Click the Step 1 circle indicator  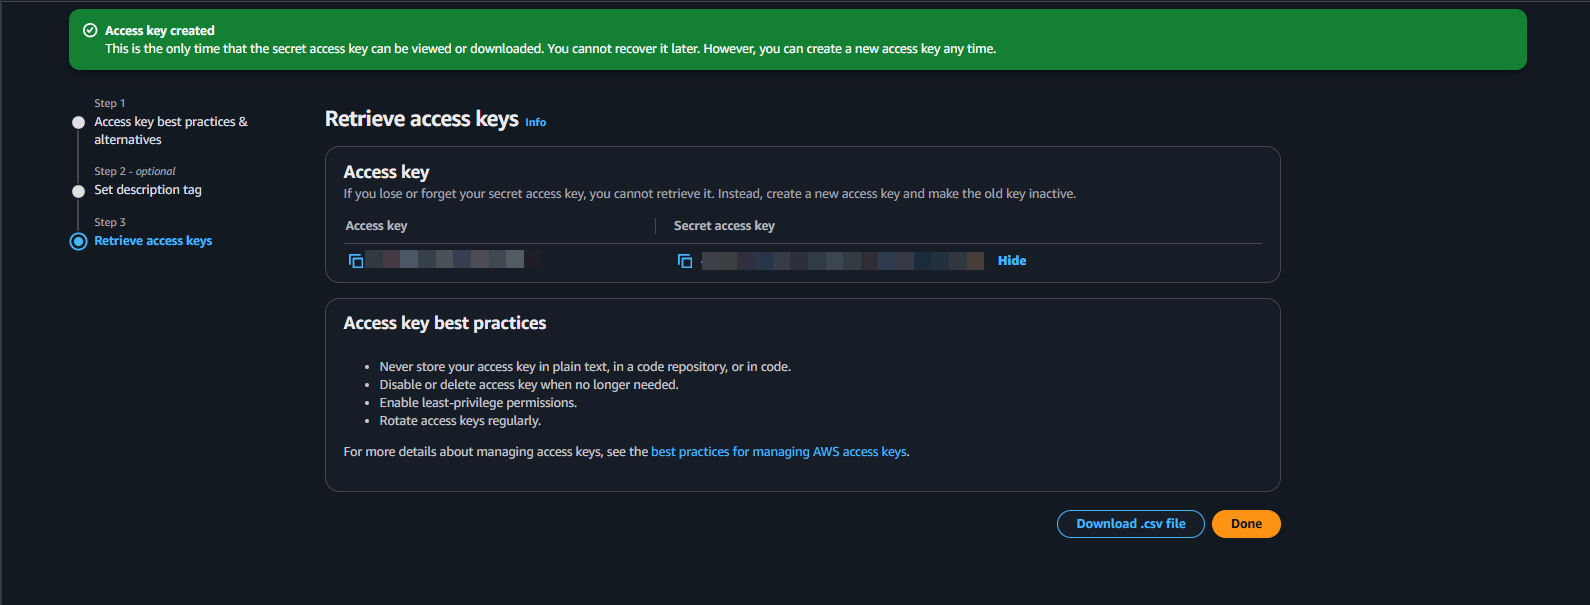(77, 121)
